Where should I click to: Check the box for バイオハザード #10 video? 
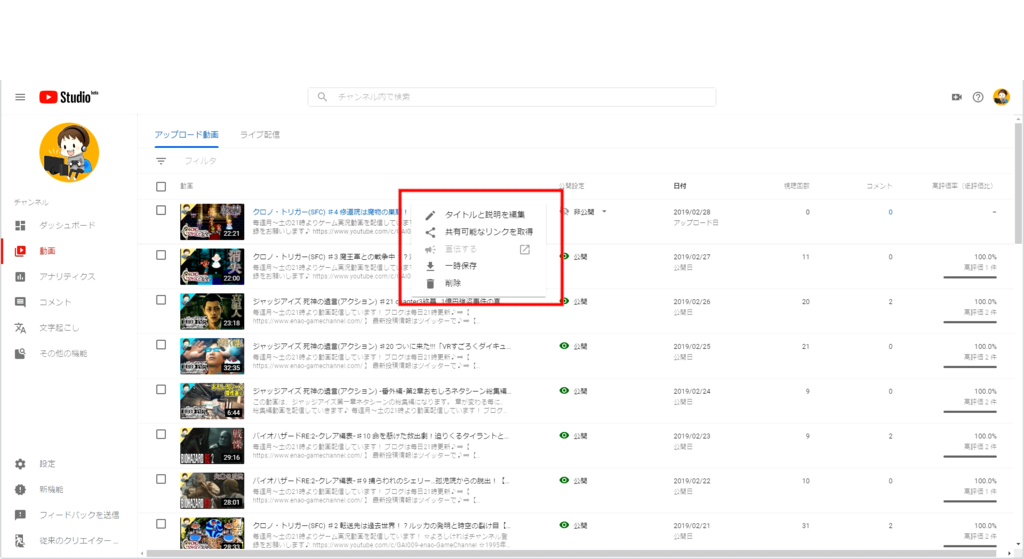coord(161,434)
